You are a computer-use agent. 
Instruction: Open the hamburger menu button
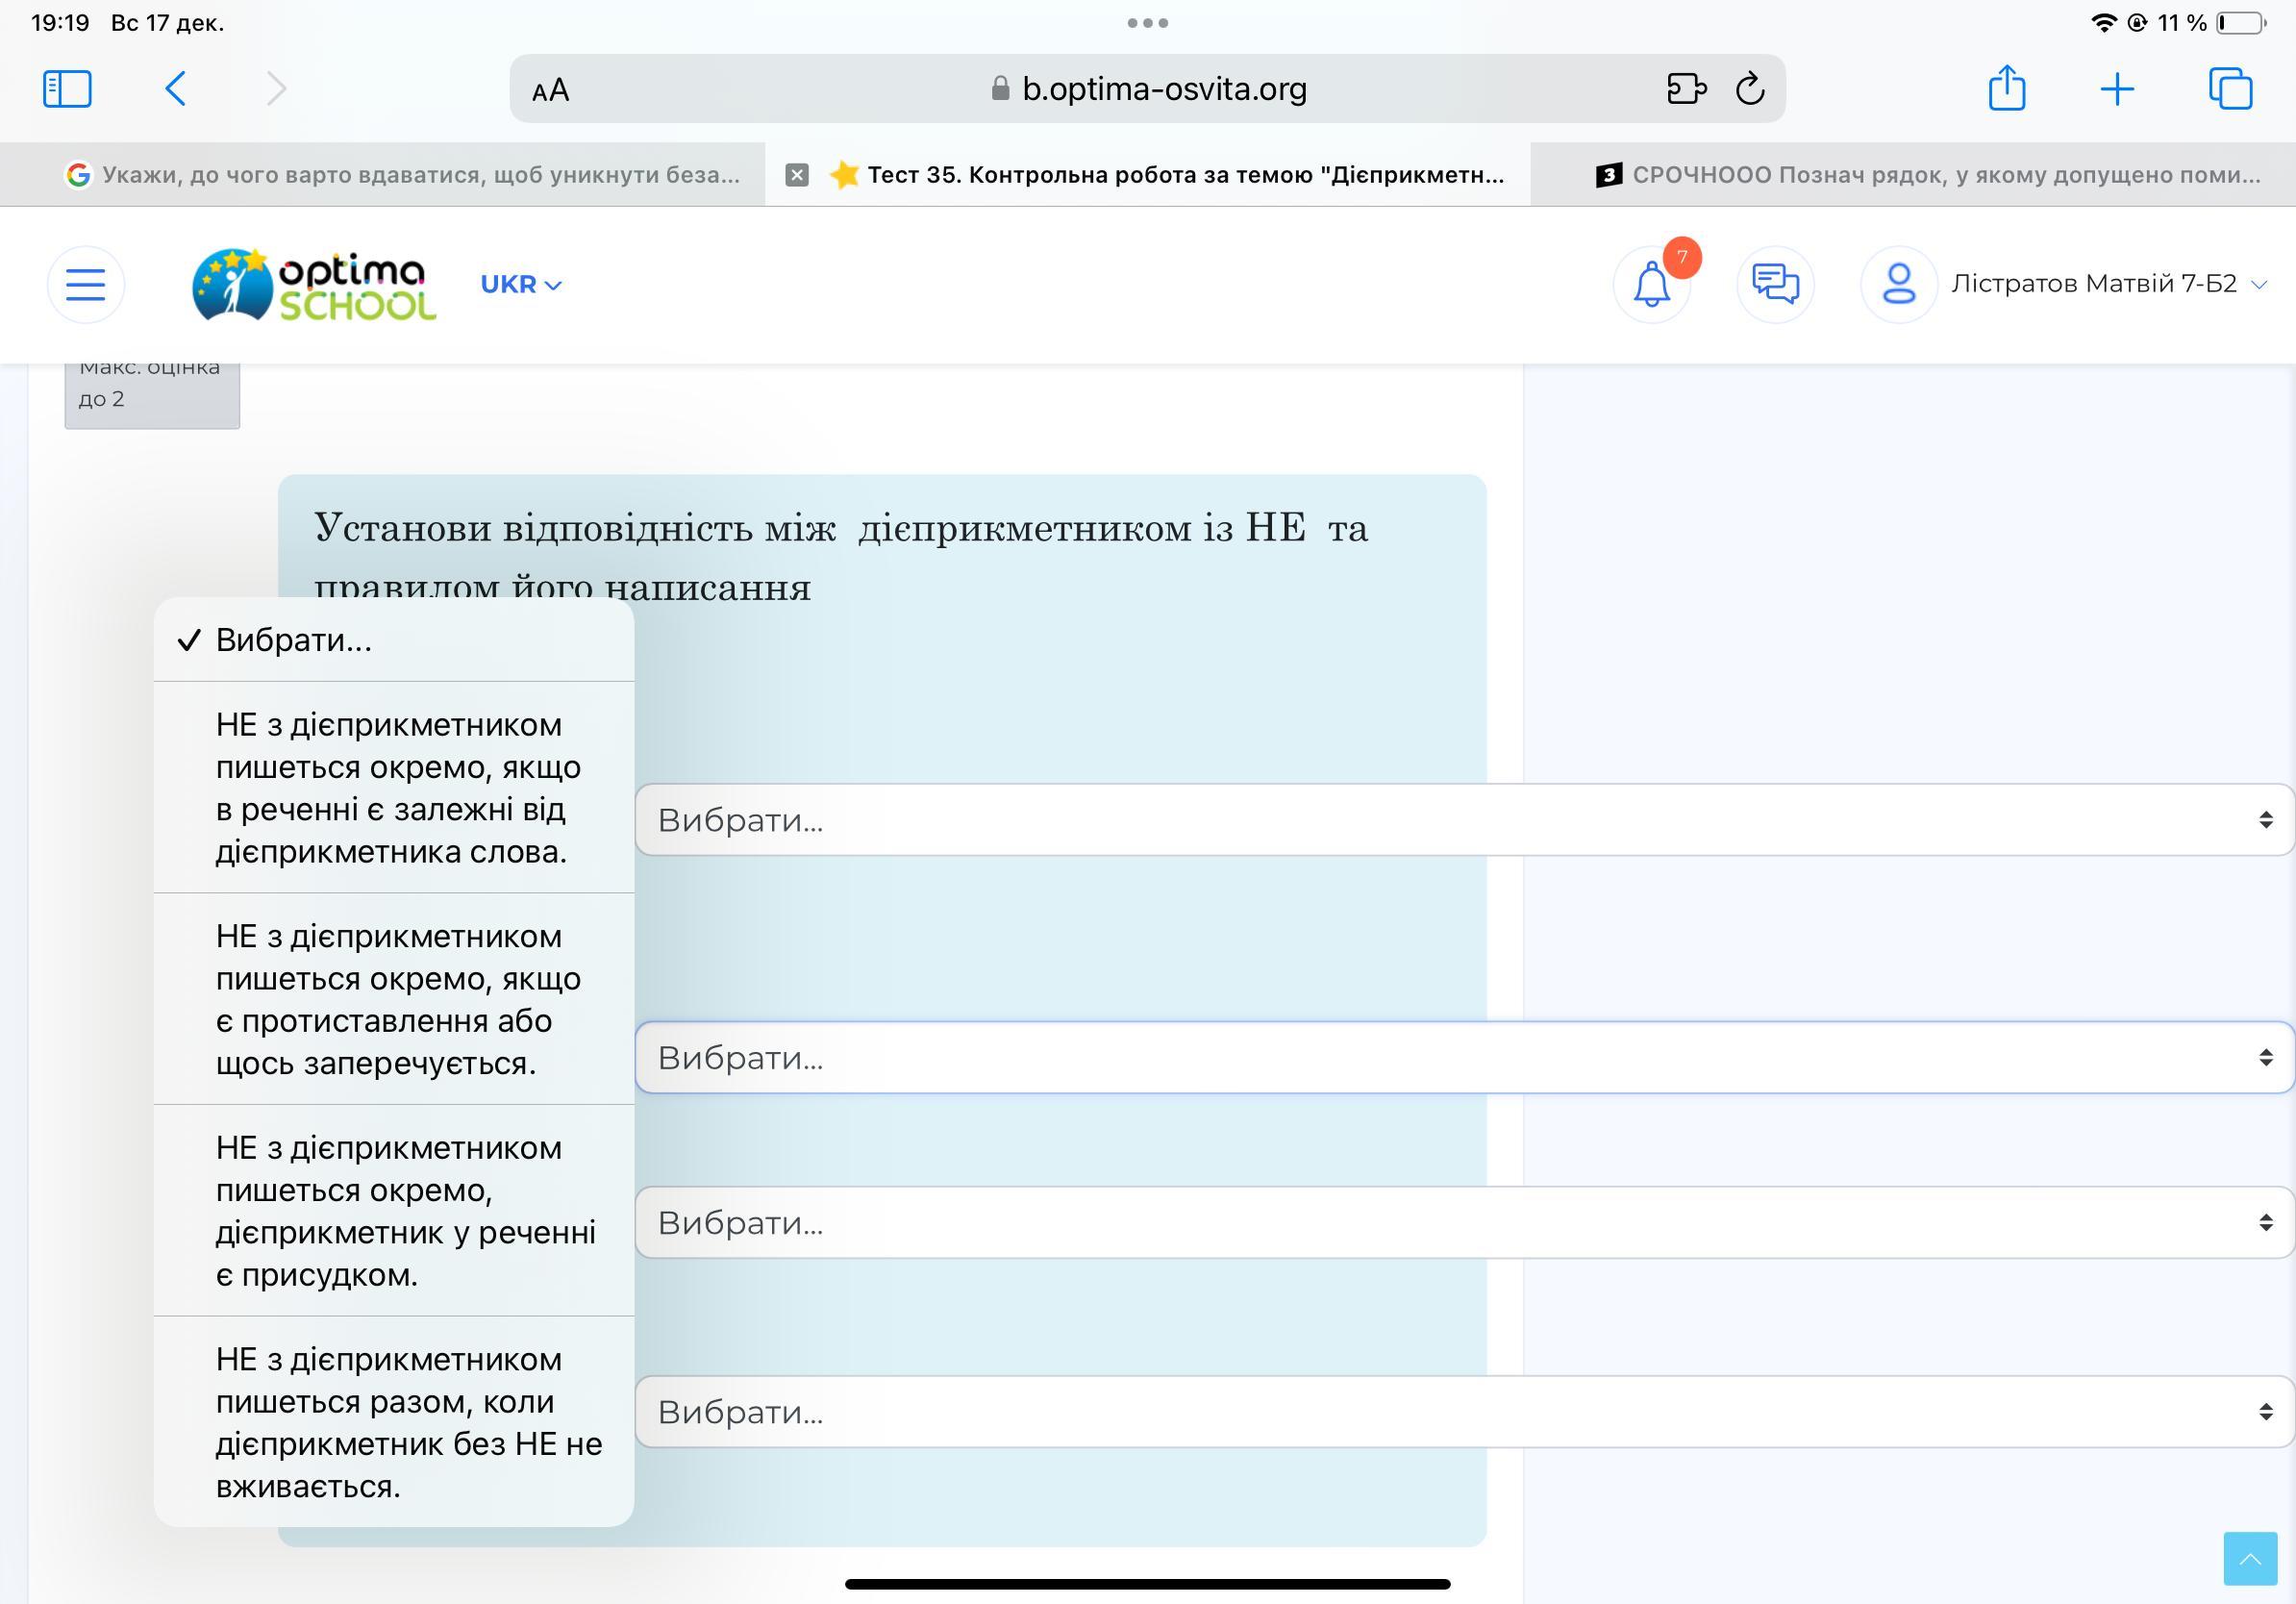86,285
